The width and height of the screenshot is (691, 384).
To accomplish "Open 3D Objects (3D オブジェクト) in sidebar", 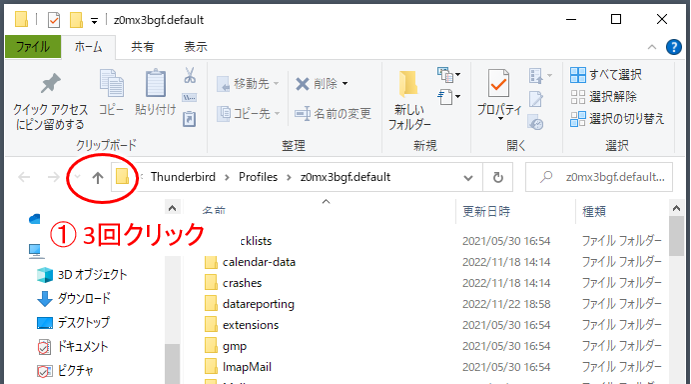I will point(83,275).
